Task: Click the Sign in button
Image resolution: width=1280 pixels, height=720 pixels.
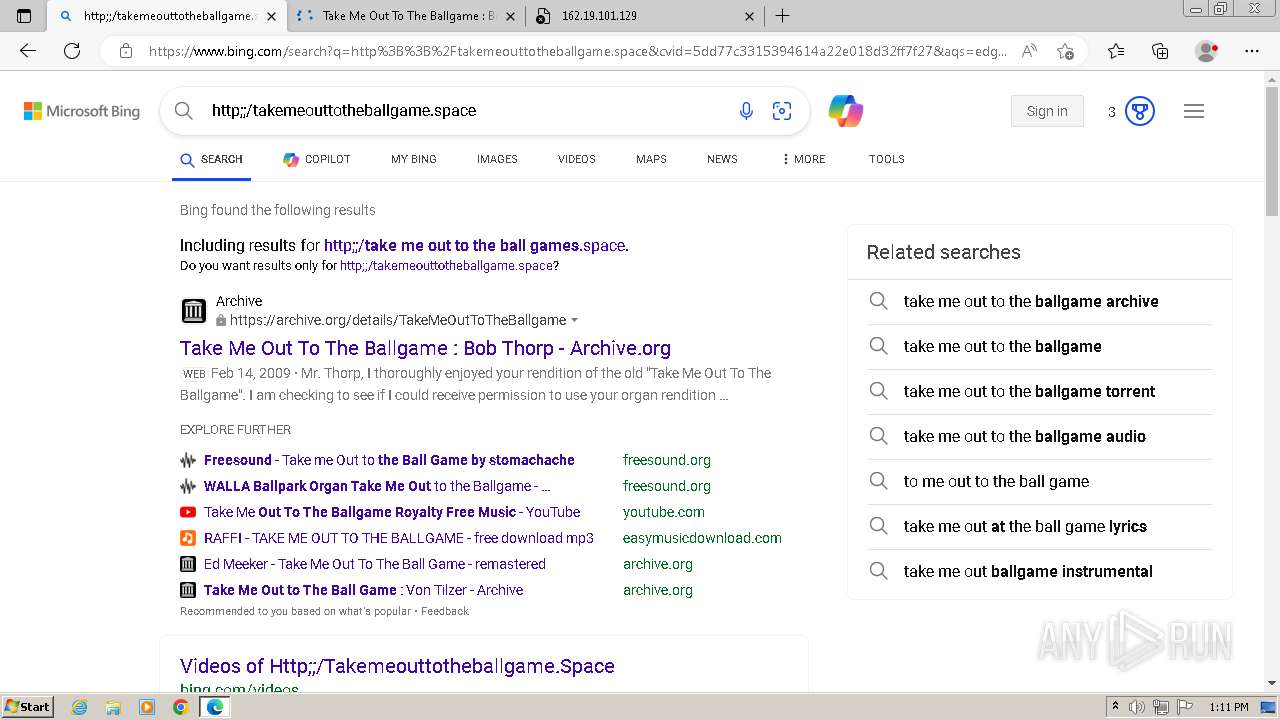Action: [x=1047, y=111]
